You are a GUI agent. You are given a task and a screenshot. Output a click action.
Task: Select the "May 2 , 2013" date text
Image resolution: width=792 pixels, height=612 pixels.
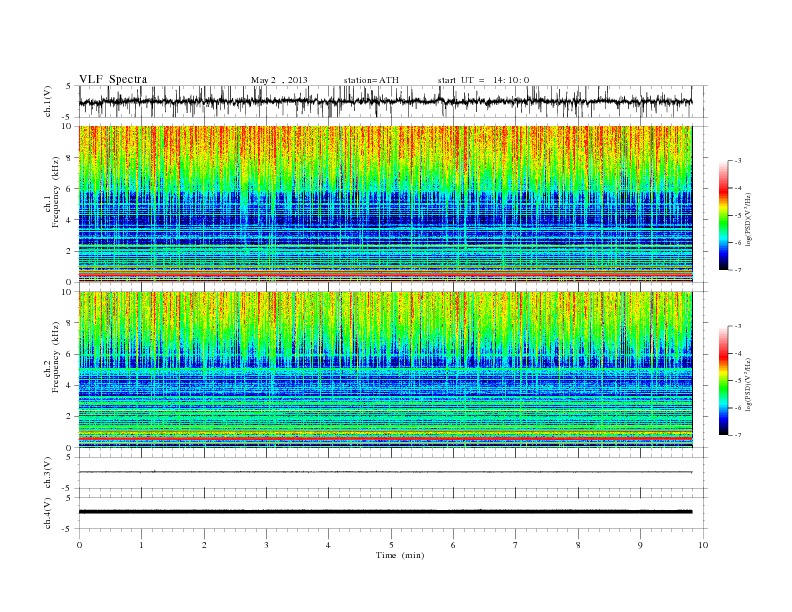279,80
